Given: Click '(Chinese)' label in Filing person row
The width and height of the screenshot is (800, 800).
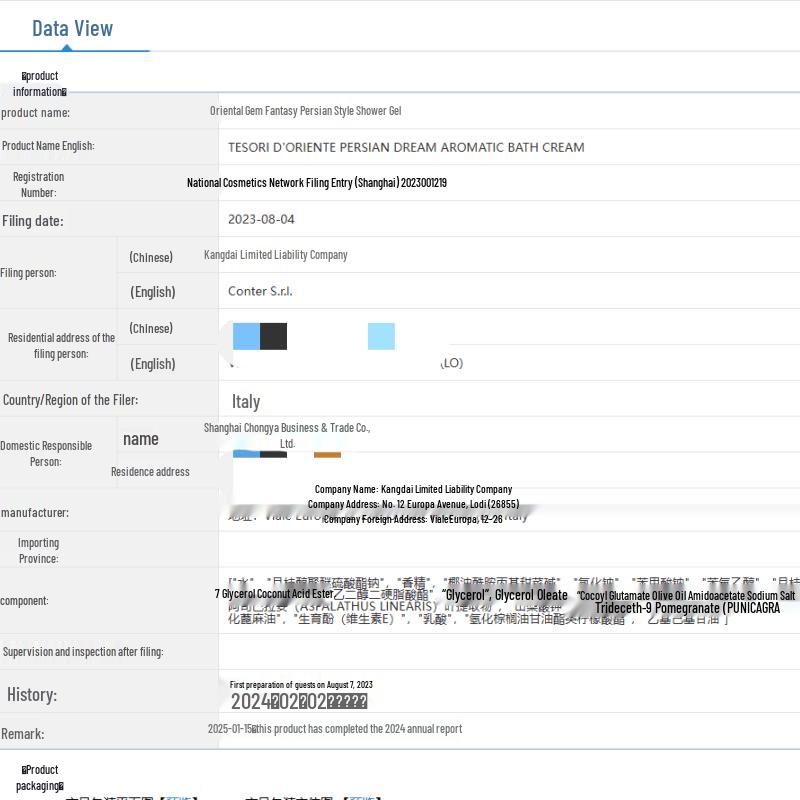Looking at the screenshot, I should click(x=151, y=257).
